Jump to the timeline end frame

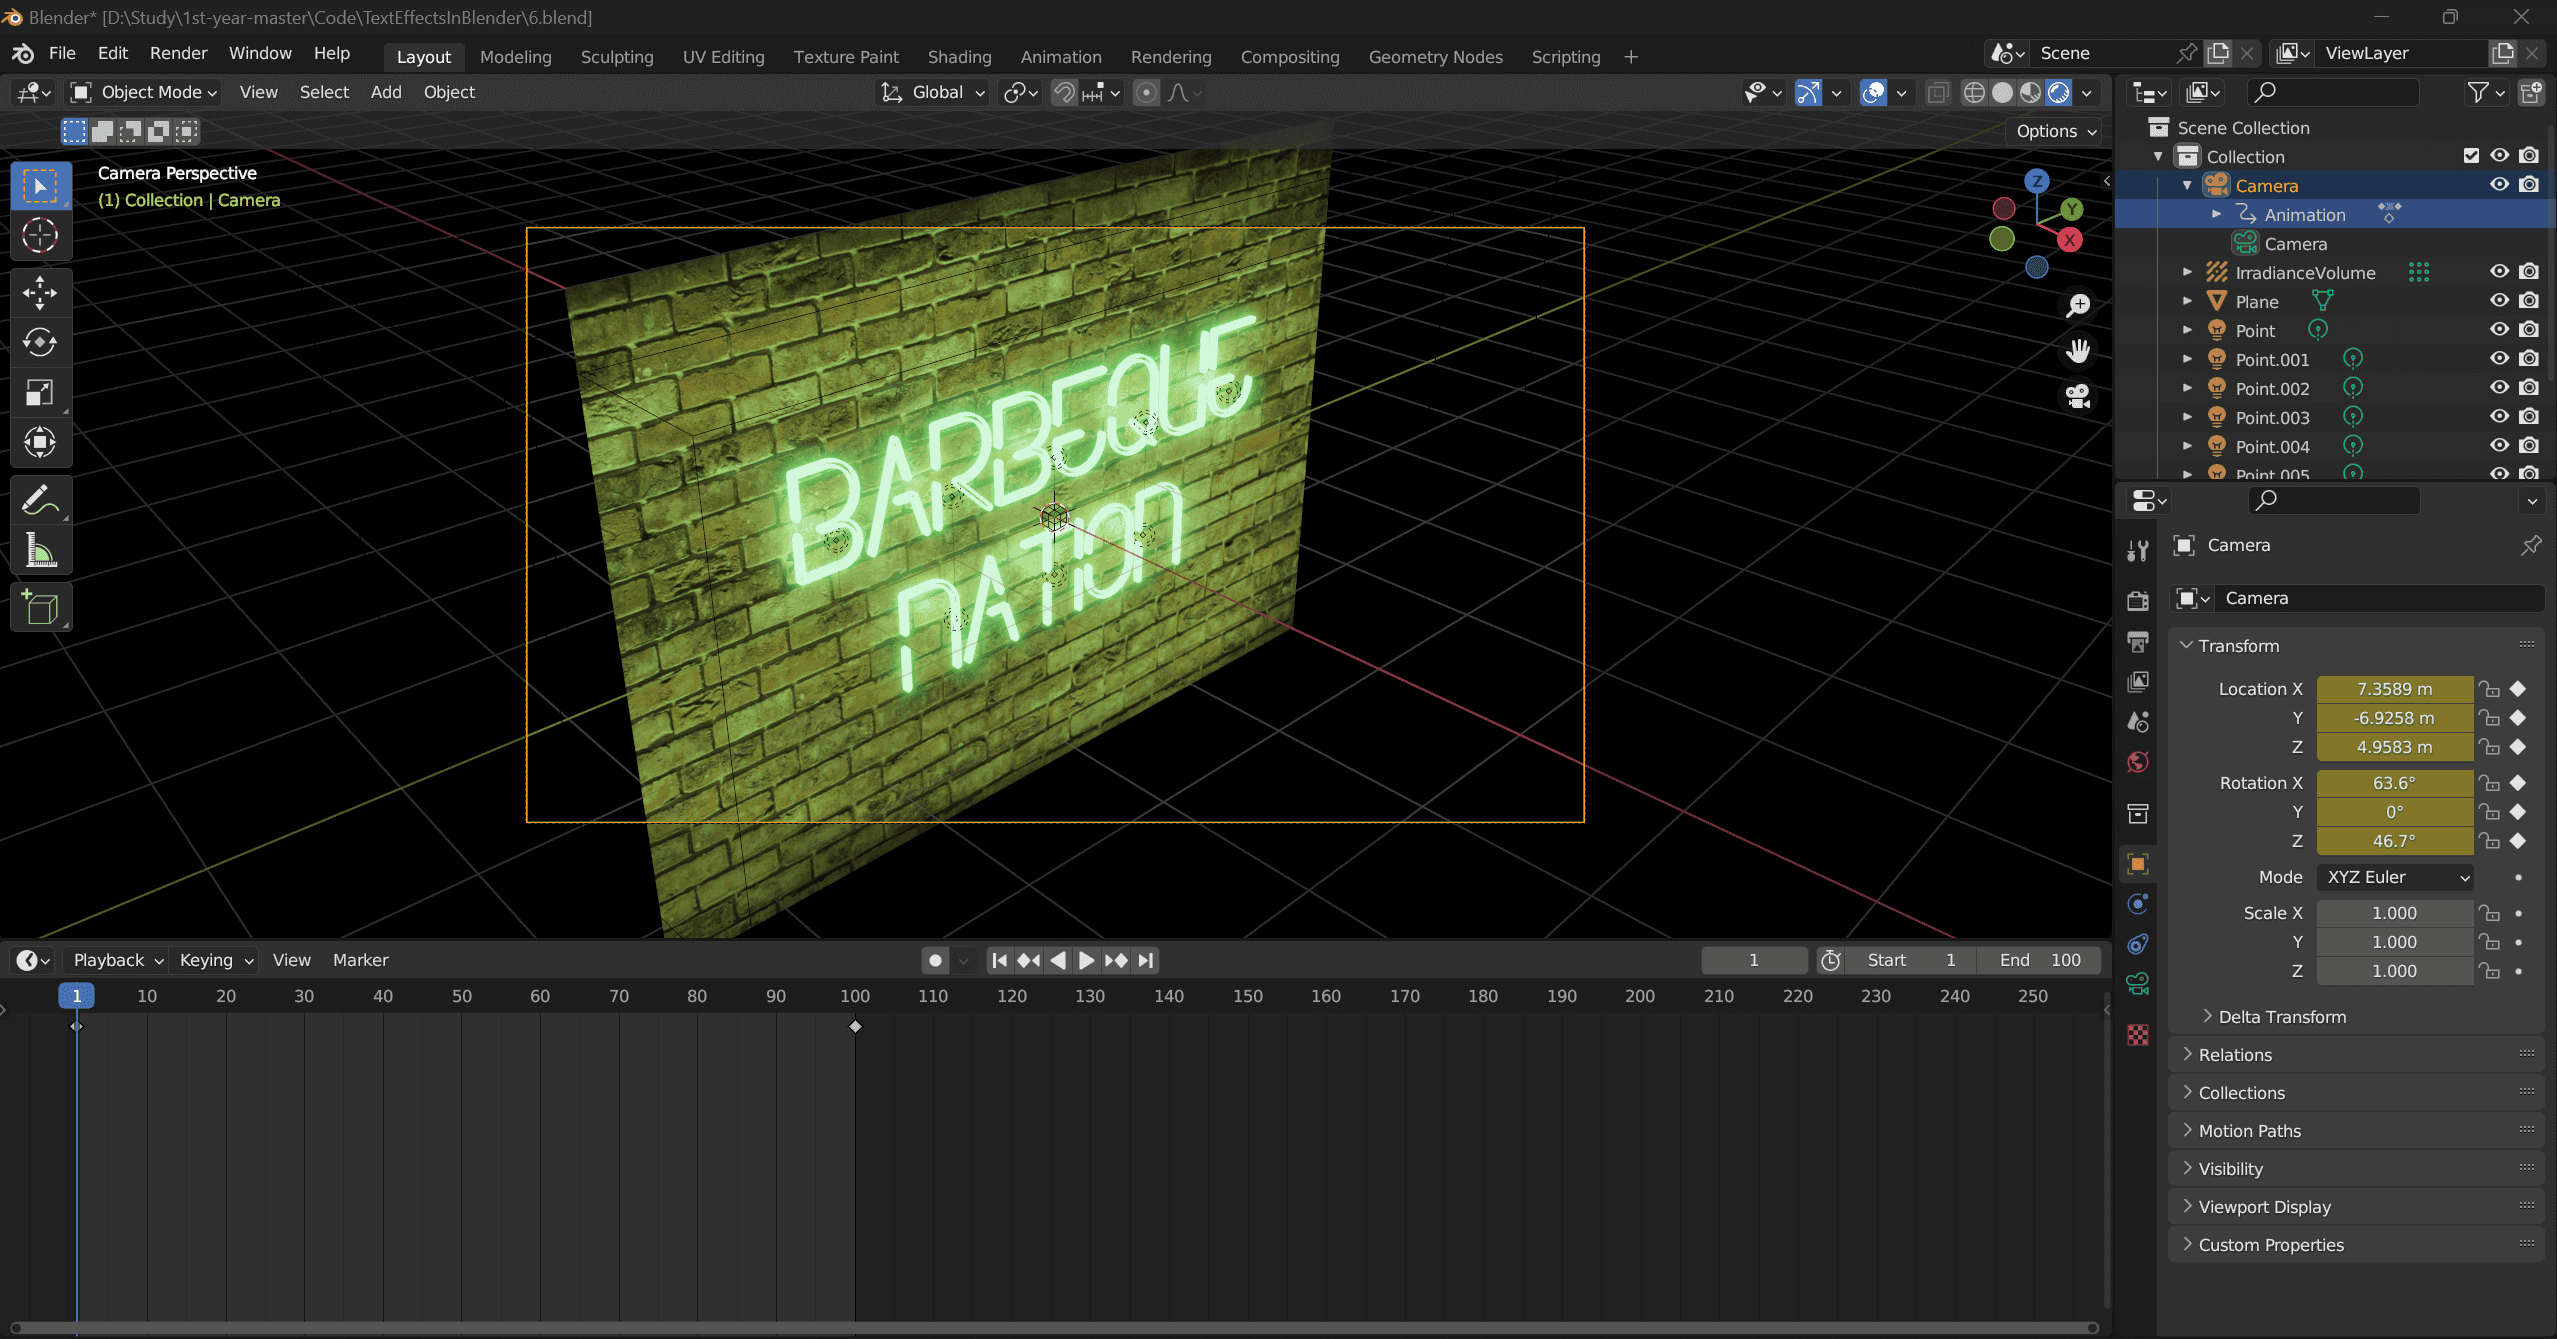[x=1146, y=960]
